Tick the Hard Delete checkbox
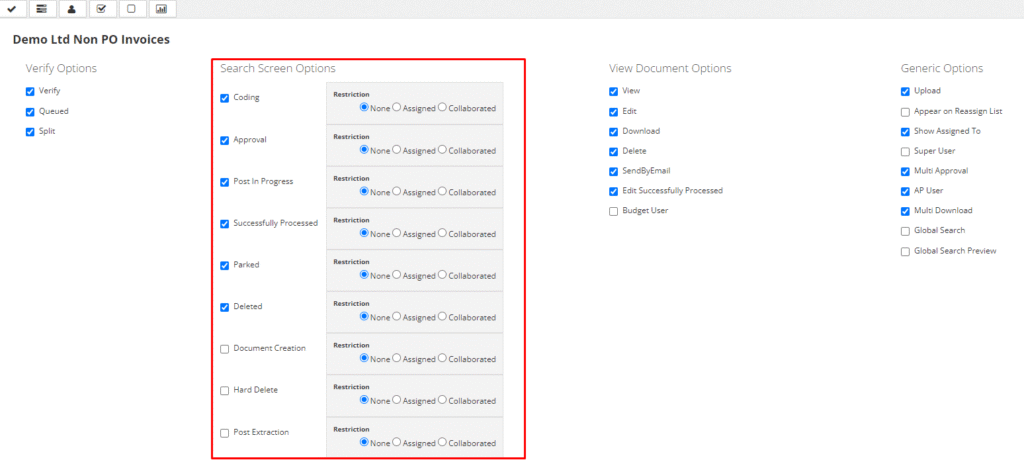1024x460 pixels. 225,391
